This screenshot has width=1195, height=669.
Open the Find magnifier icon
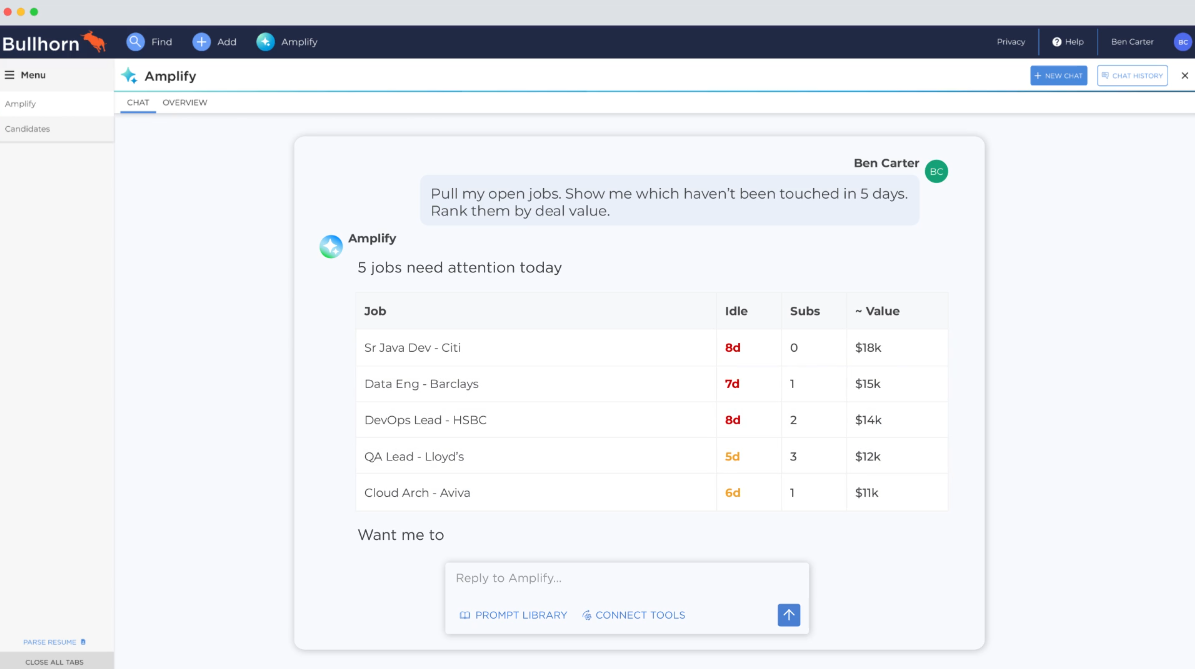tap(135, 42)
